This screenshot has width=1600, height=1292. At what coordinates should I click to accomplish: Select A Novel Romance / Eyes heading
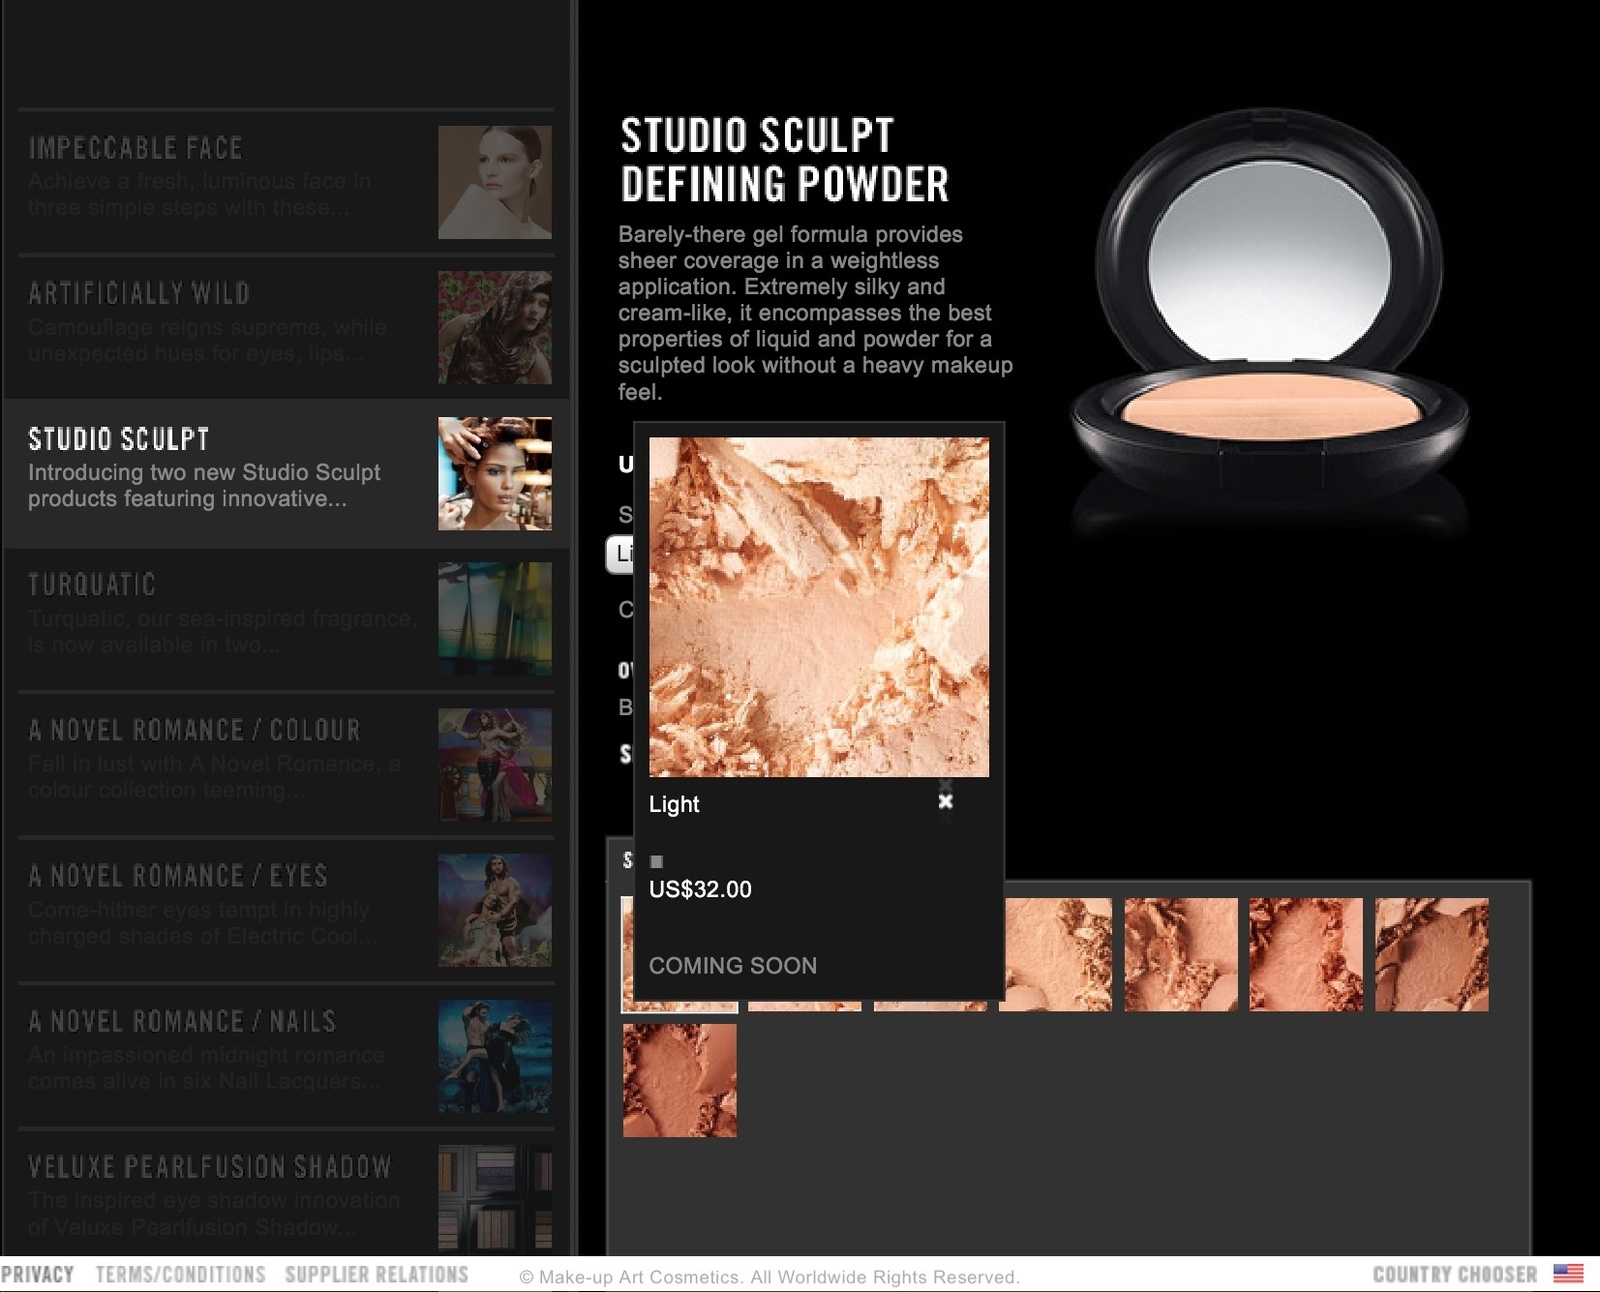178,876
